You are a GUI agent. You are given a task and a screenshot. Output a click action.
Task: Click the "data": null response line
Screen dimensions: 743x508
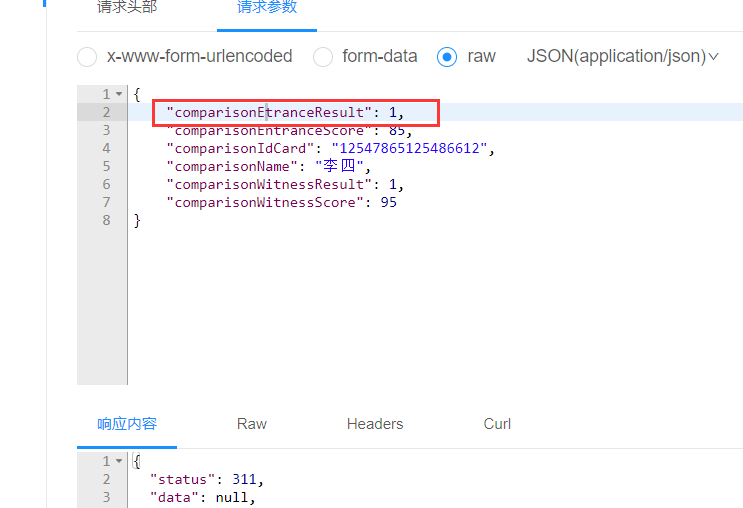(203, 497)
